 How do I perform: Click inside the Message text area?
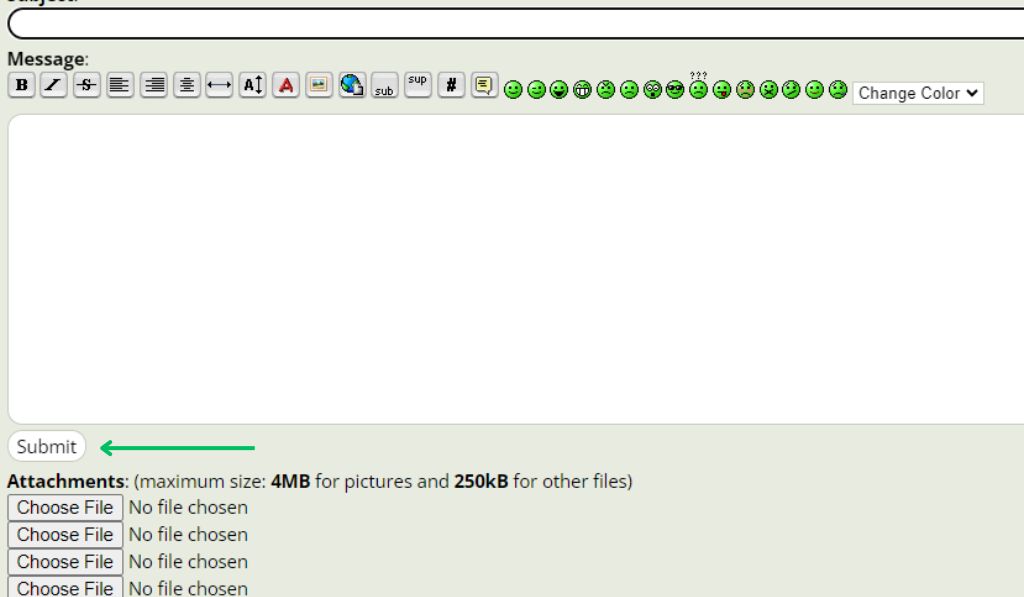point(516,268)
